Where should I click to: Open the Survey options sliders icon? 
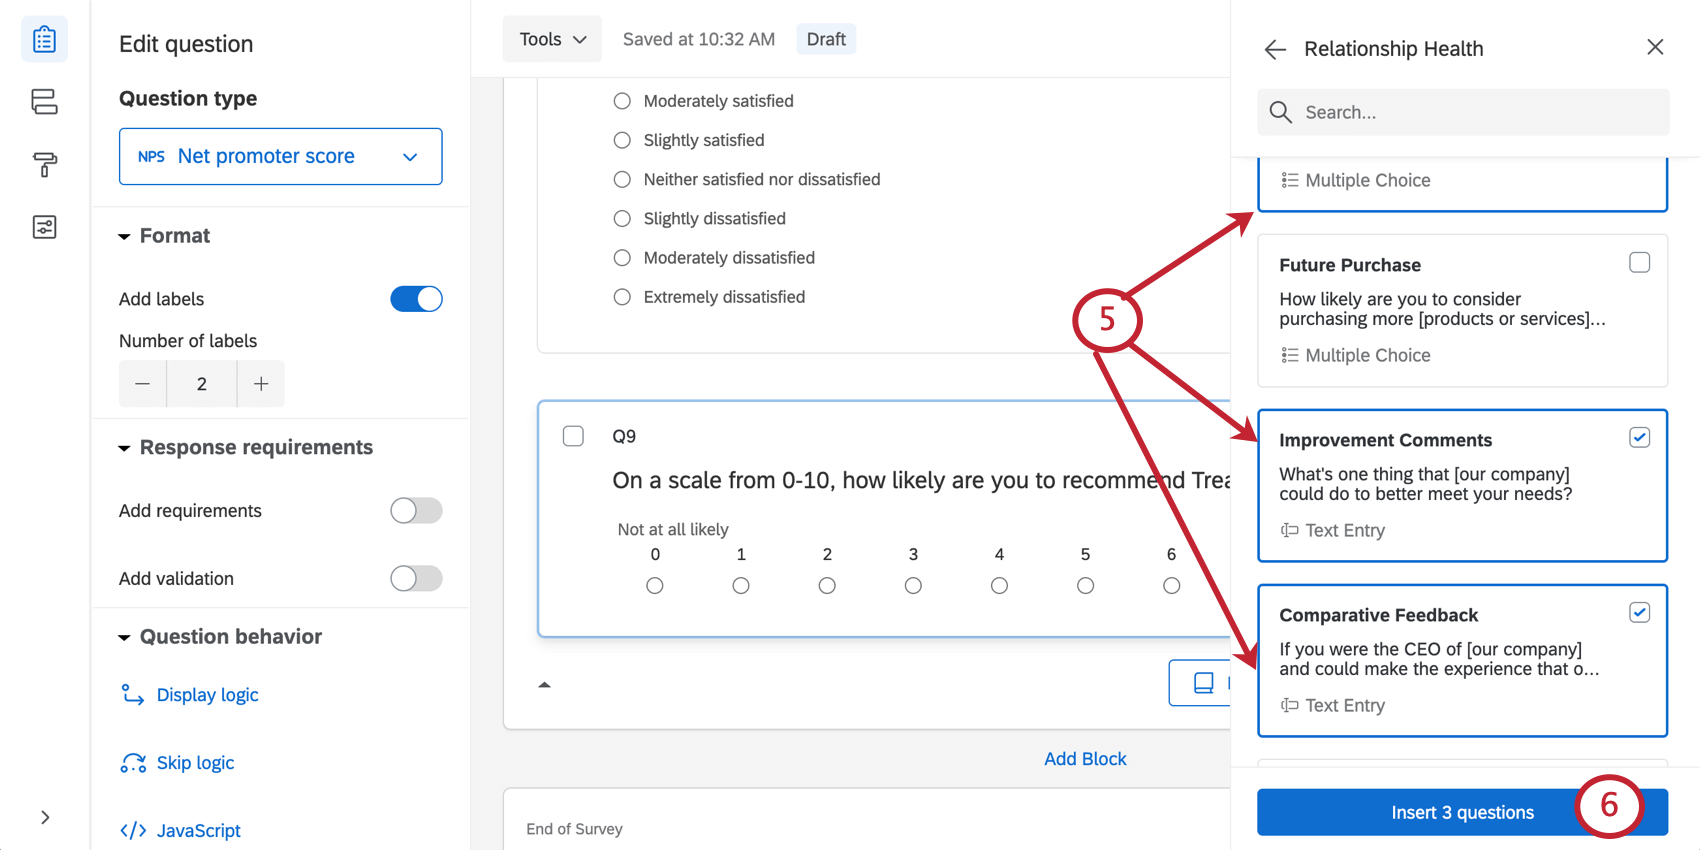(44, 227)
